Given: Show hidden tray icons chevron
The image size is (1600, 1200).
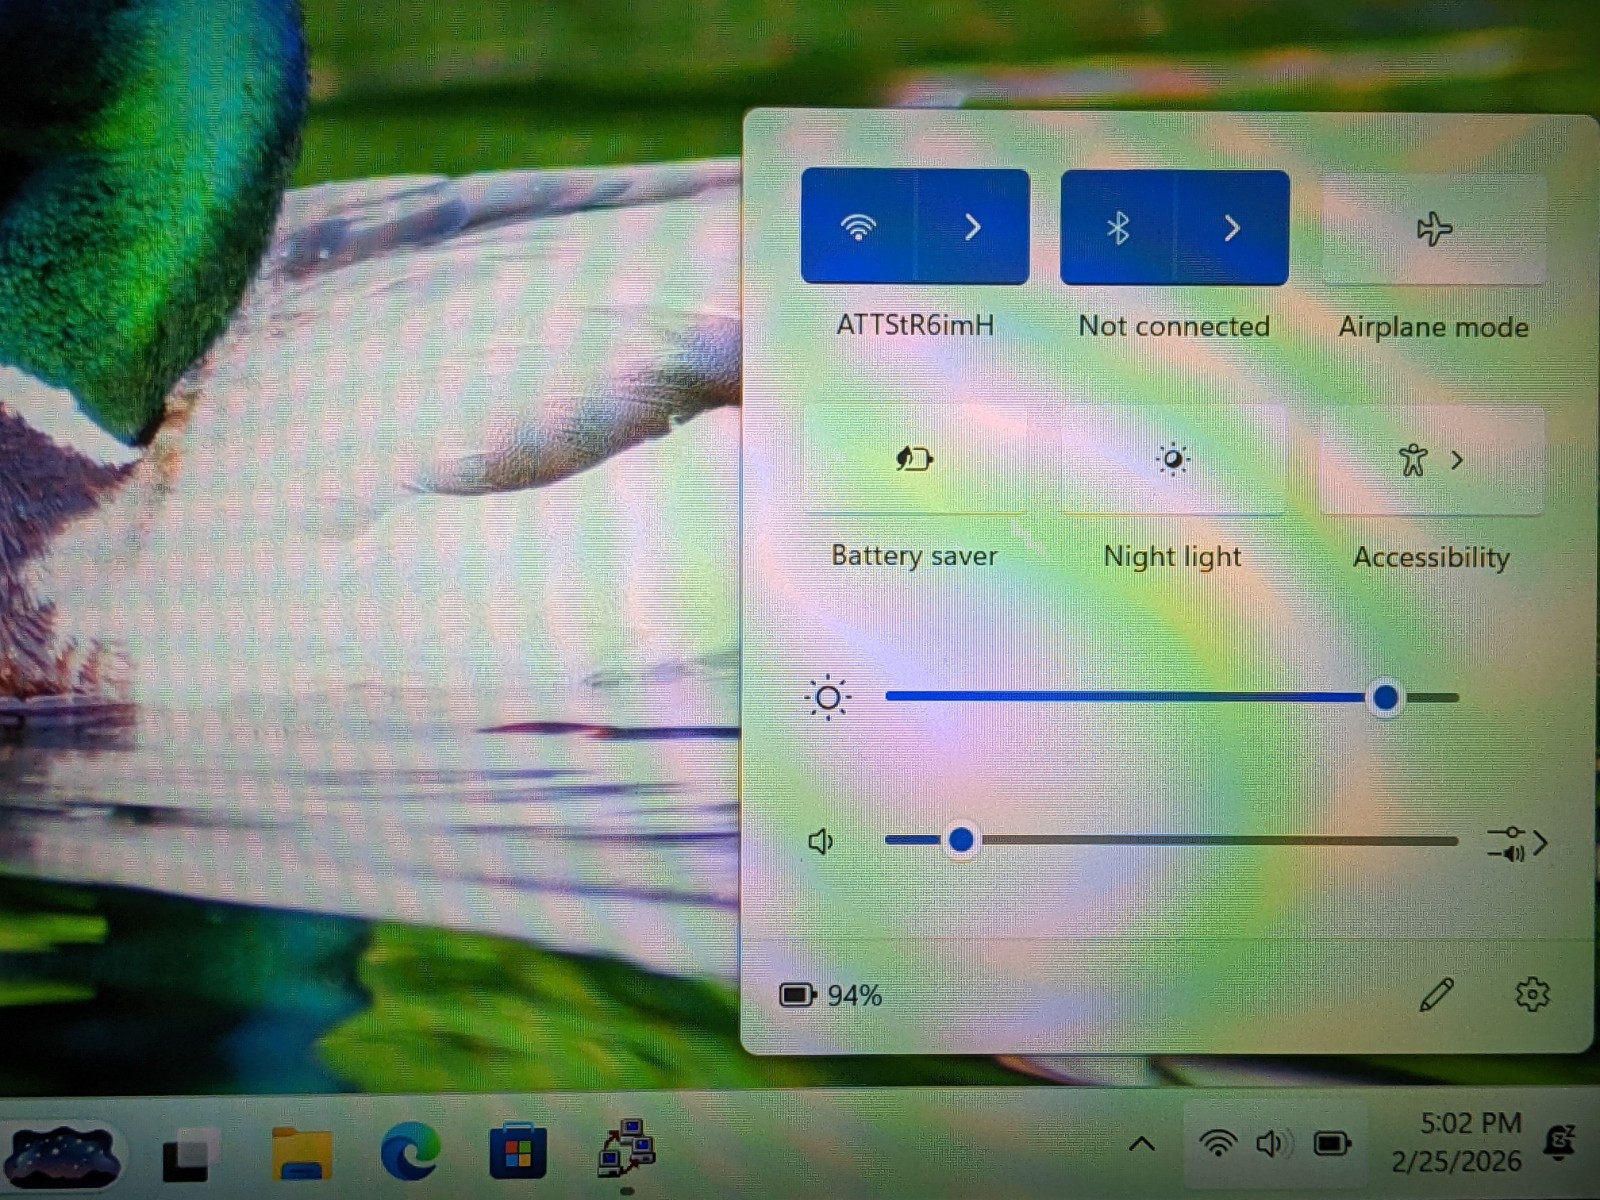Looking at the screenshot, I should point(1142,1144).
